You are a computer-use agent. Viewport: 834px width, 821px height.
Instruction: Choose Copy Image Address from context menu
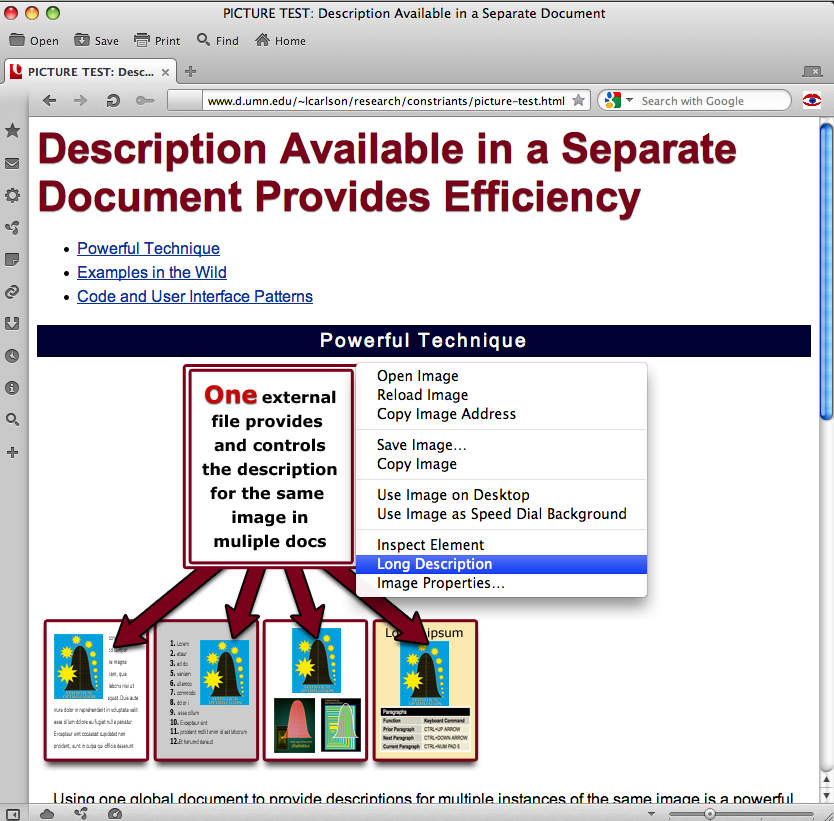point(446,414)
